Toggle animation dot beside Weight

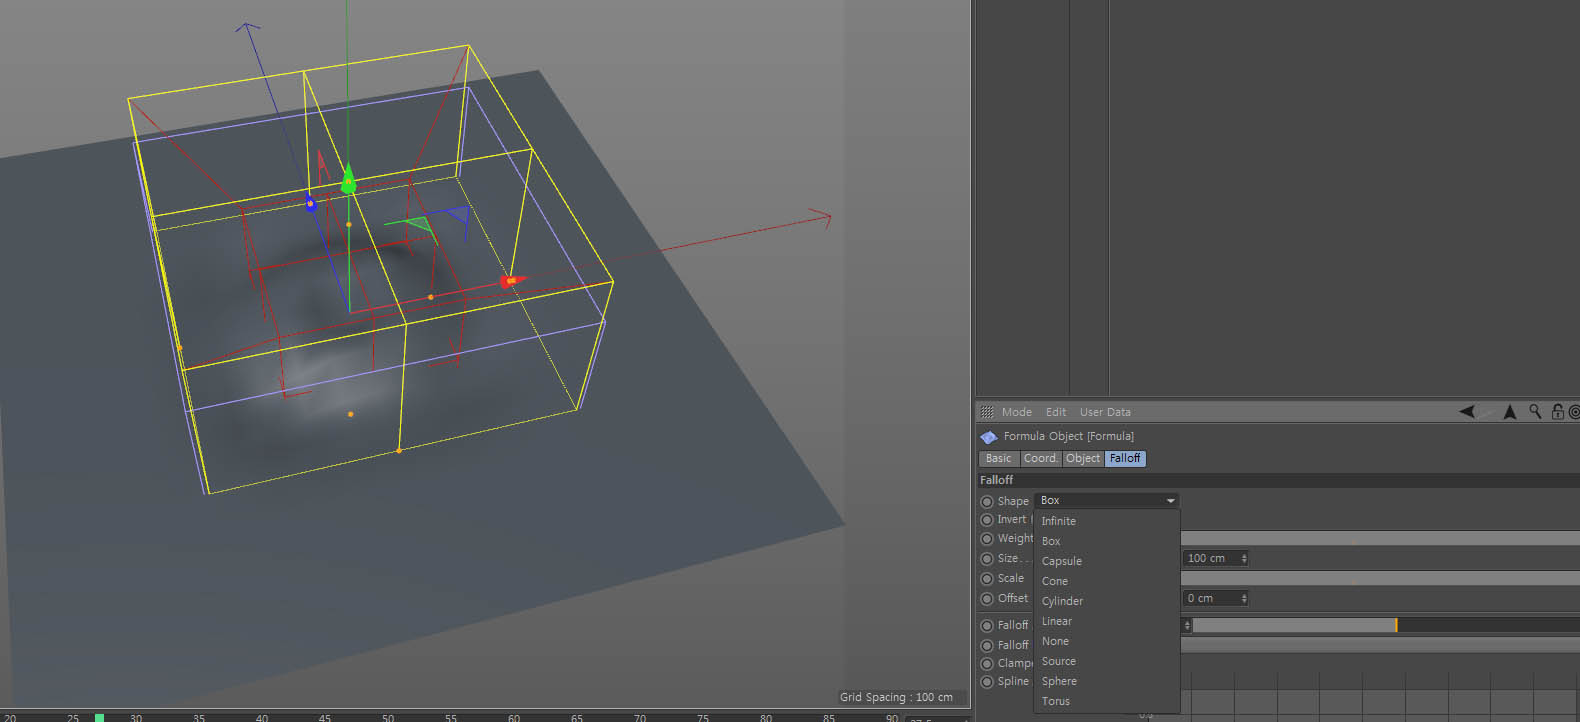987,539
